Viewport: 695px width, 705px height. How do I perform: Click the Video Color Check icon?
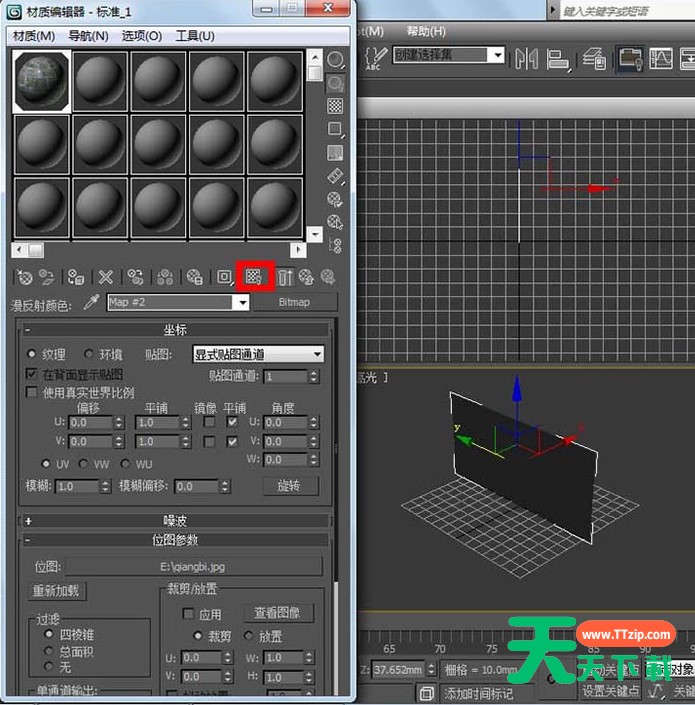click(x=335, y=153)
